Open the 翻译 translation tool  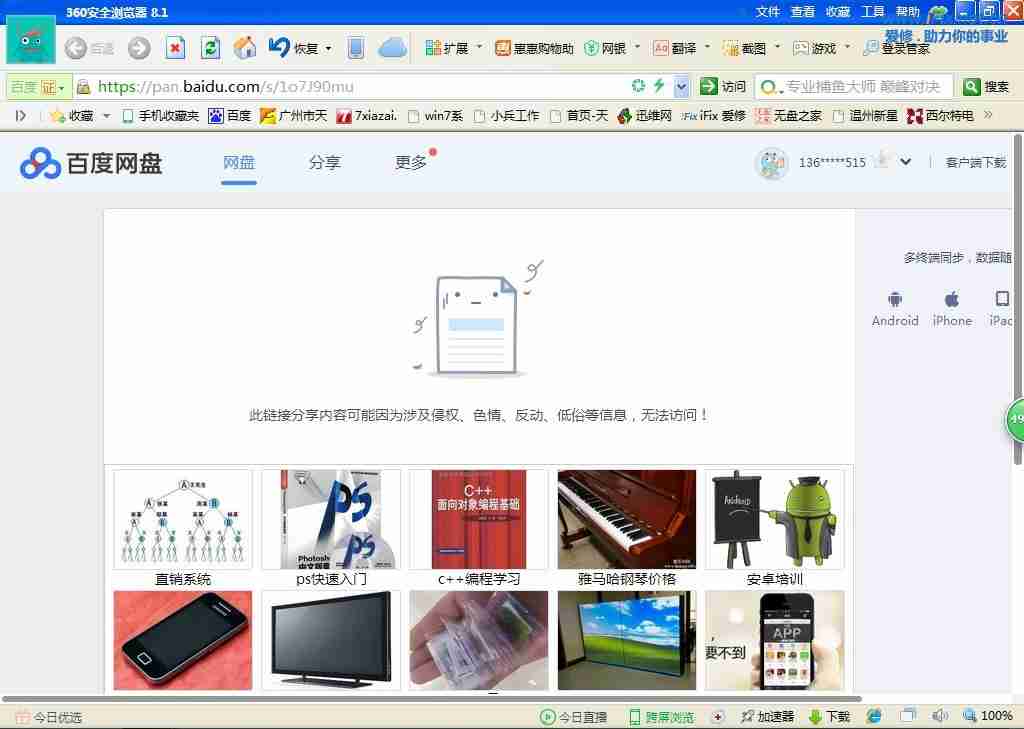point(675,47)
